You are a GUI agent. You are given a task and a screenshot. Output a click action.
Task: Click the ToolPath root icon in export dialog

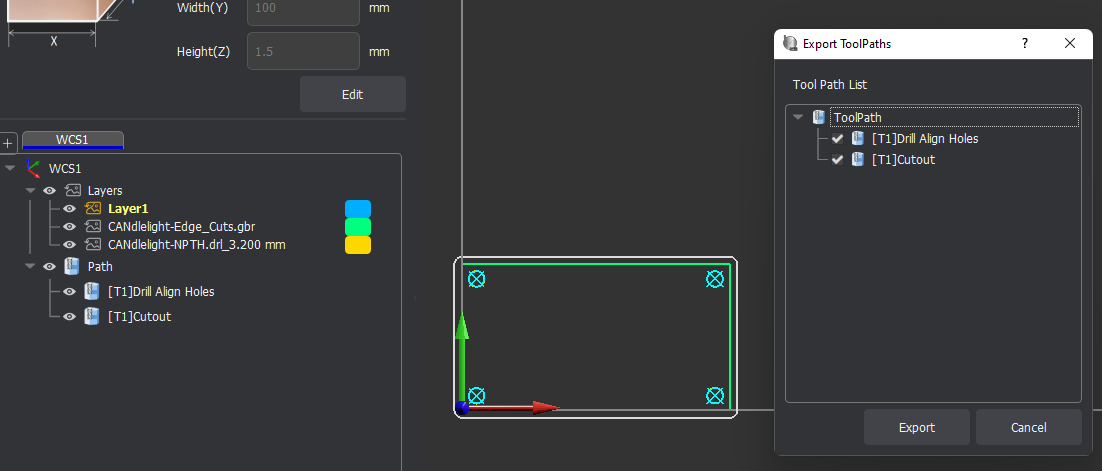coord(819,118)
